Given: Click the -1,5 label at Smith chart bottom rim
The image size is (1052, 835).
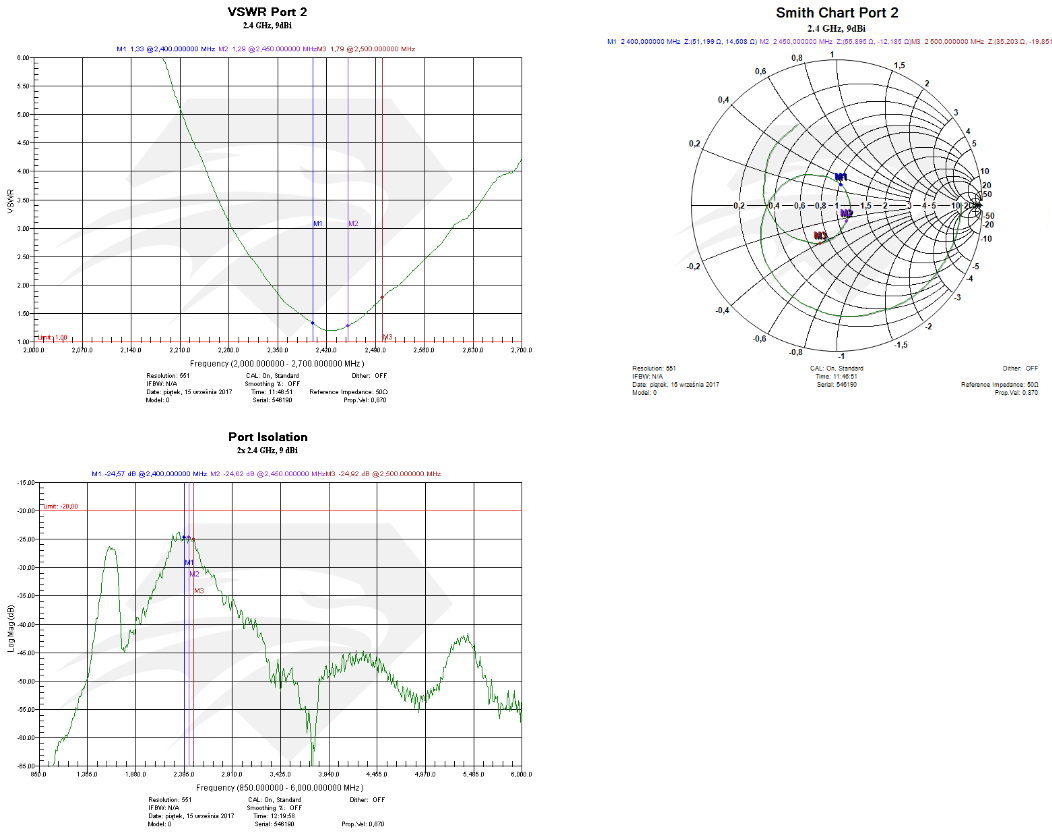Looking at the screenshot, I should 901,345.
